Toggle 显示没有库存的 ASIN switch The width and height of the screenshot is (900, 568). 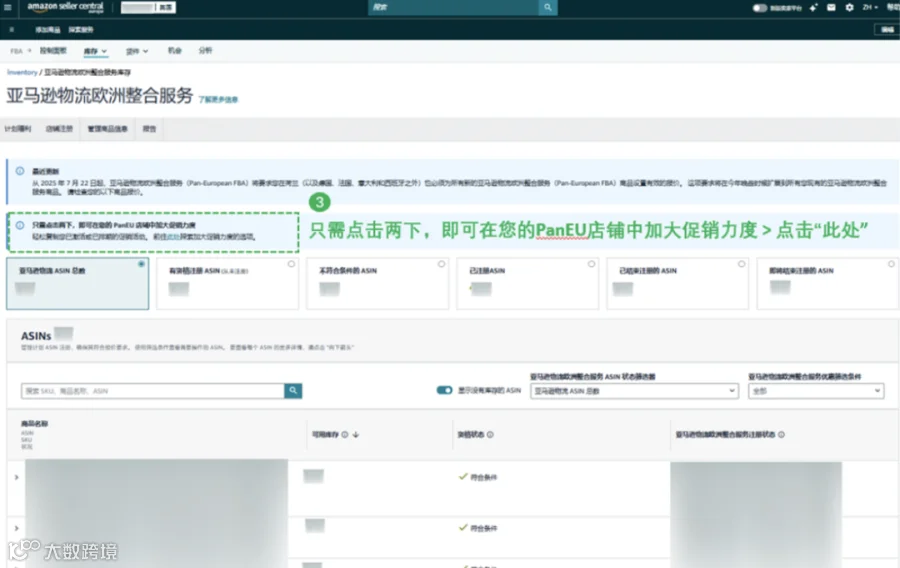point(444,390)
